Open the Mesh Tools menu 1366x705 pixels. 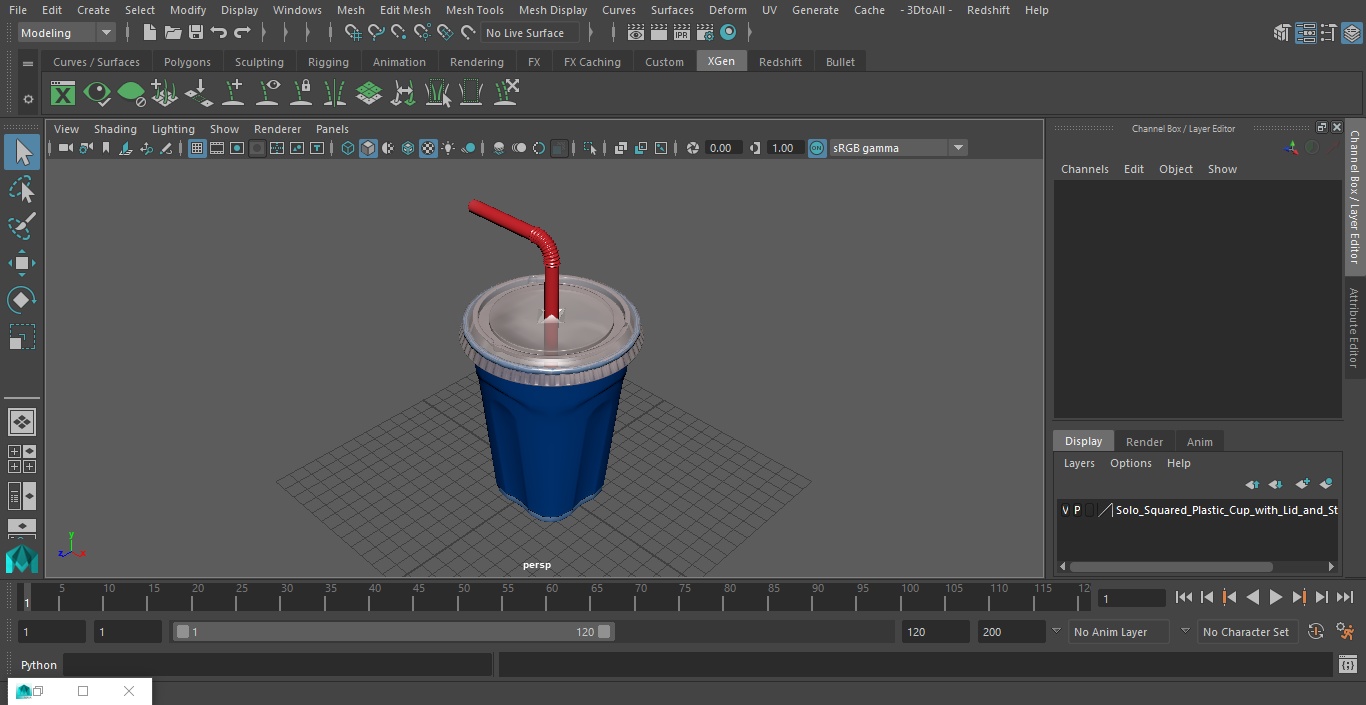click(x=474, y=10)
